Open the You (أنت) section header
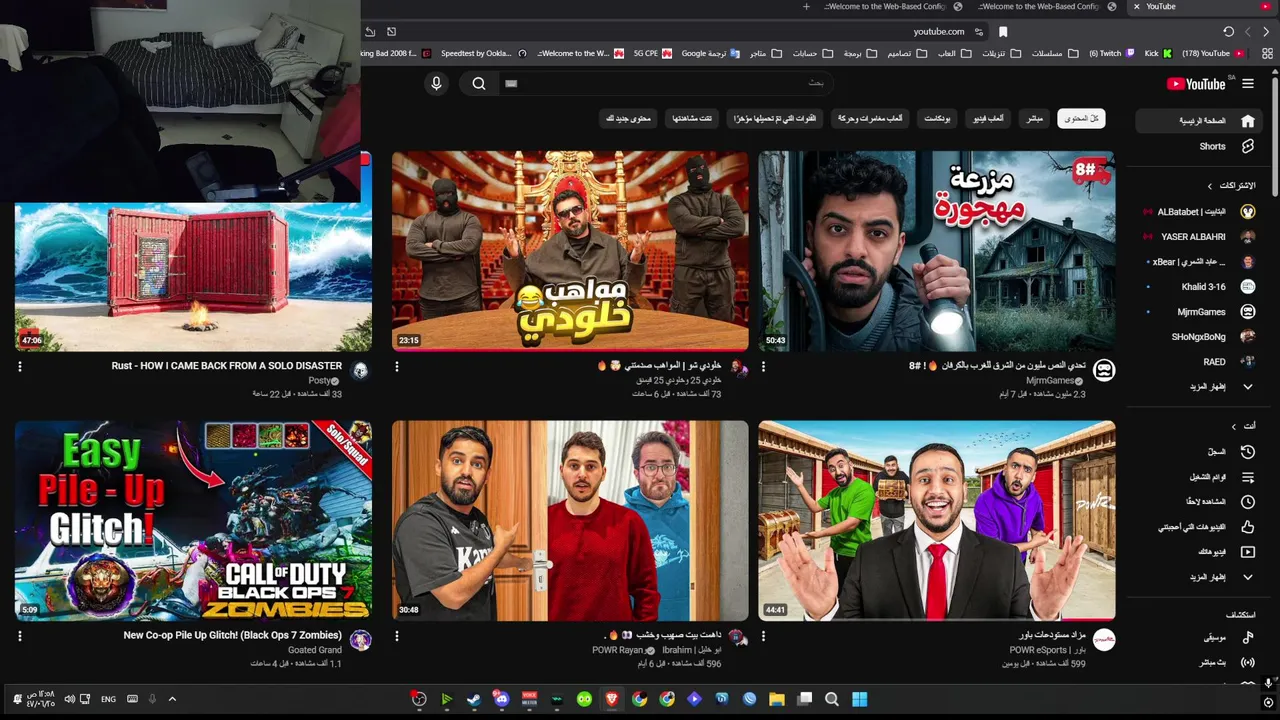This screenshot has height=720, width=1280. click(x=1244, y=426)
